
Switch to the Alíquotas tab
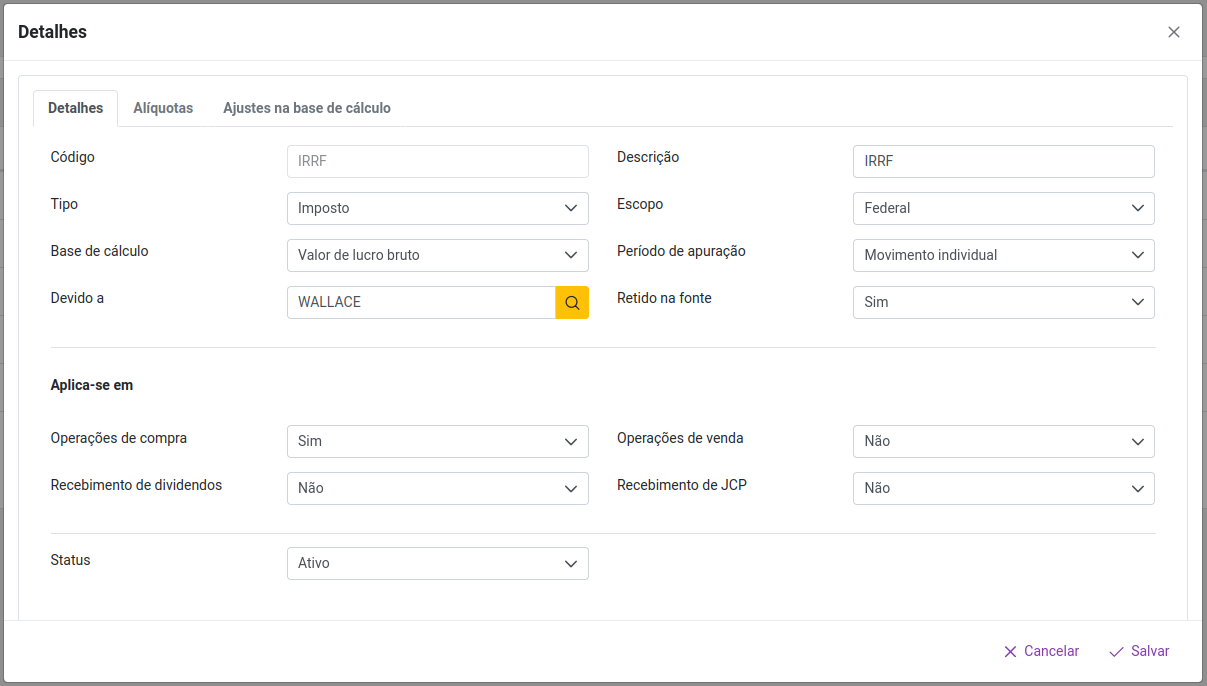[x=163, y=108]
